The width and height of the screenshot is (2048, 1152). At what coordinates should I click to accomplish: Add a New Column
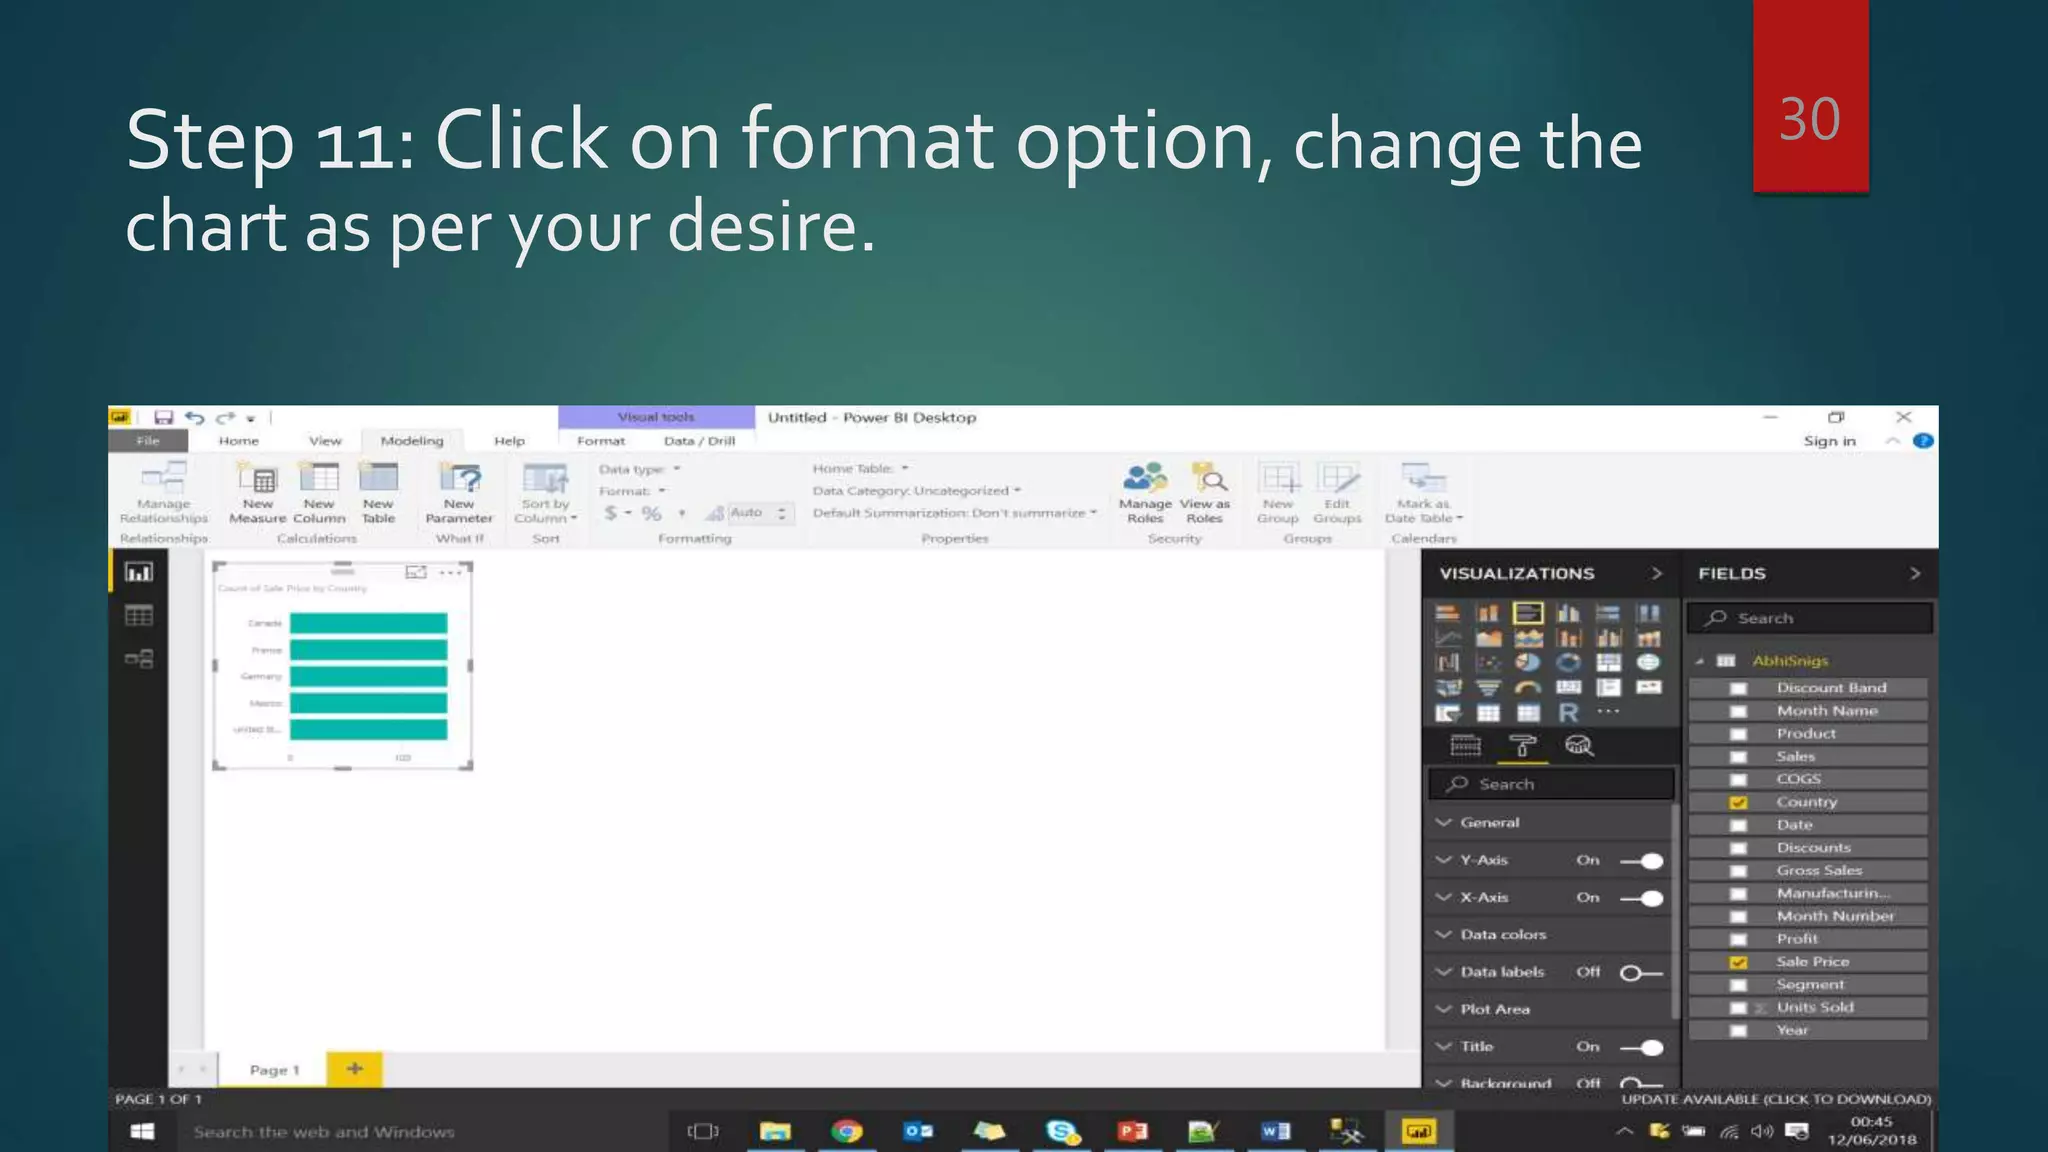319,493
